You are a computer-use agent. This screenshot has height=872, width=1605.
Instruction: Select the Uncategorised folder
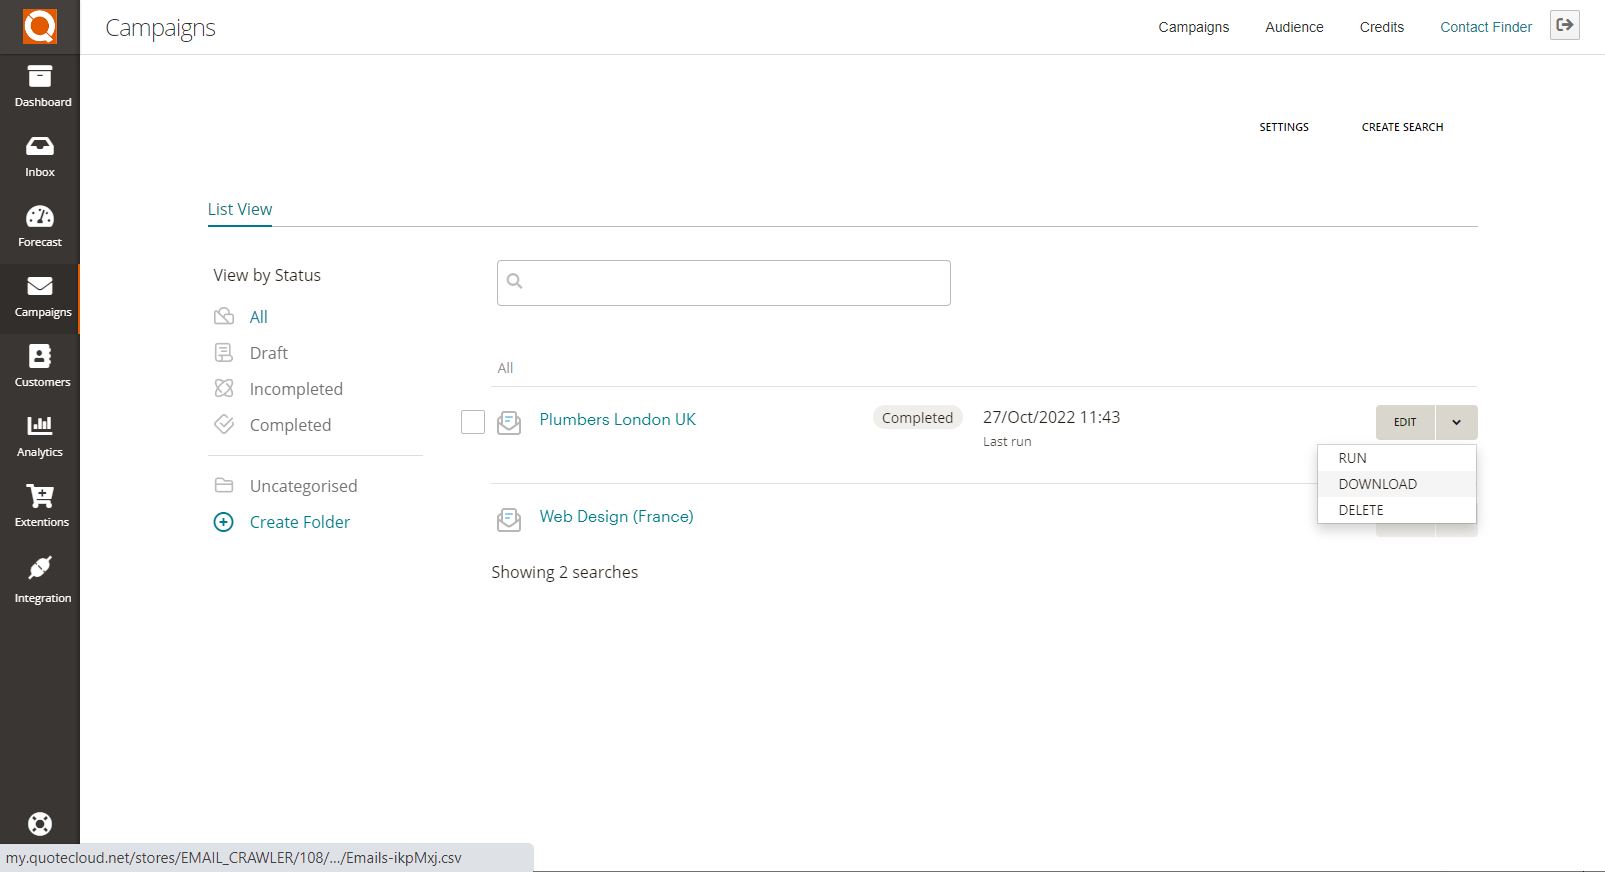click(303, 486)
